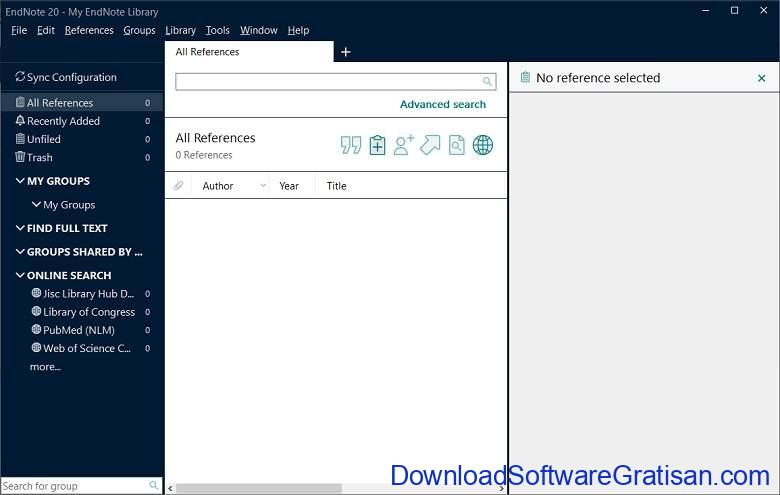
Task: Add a new tab with plus
Action: 346,52
